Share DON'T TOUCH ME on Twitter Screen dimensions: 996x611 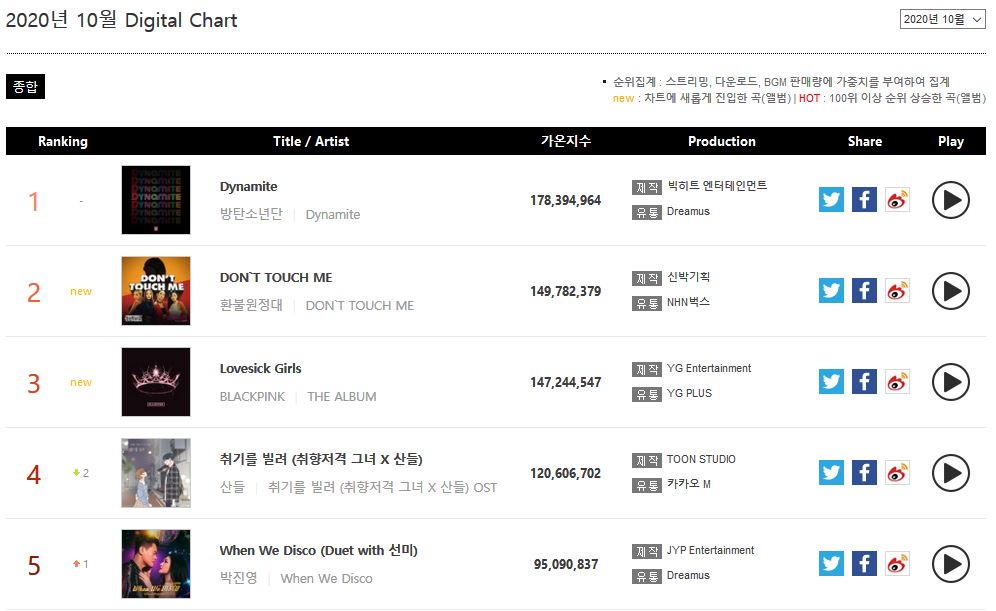tap(831, 291)
